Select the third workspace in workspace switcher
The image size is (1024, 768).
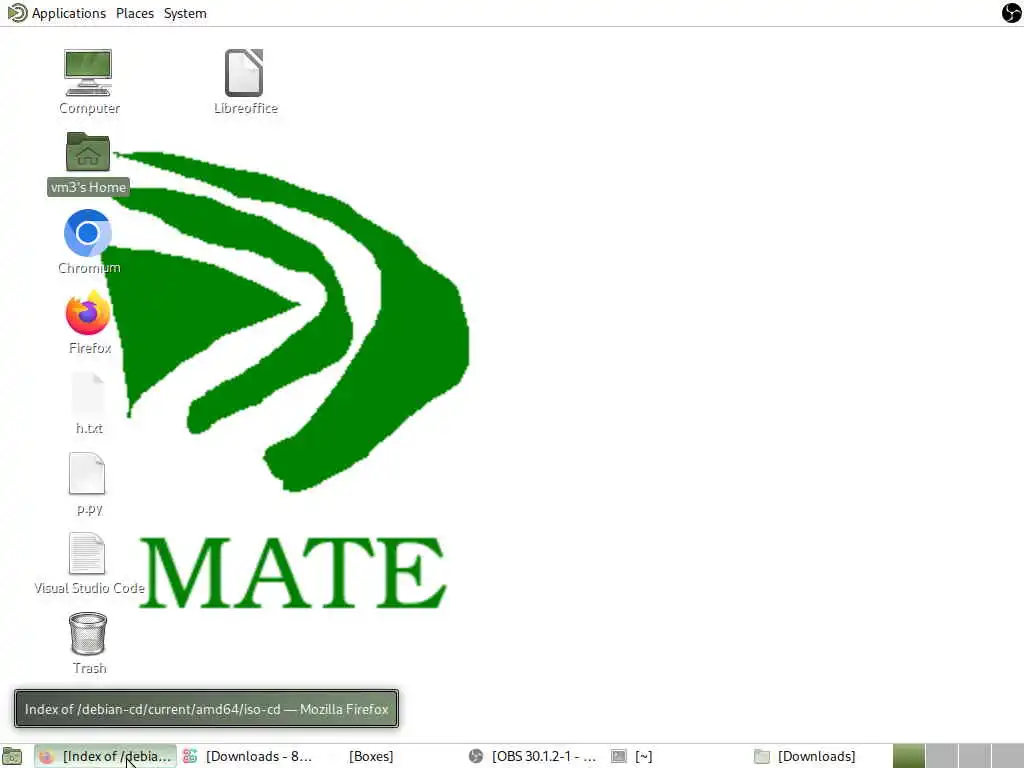(974, 756)
